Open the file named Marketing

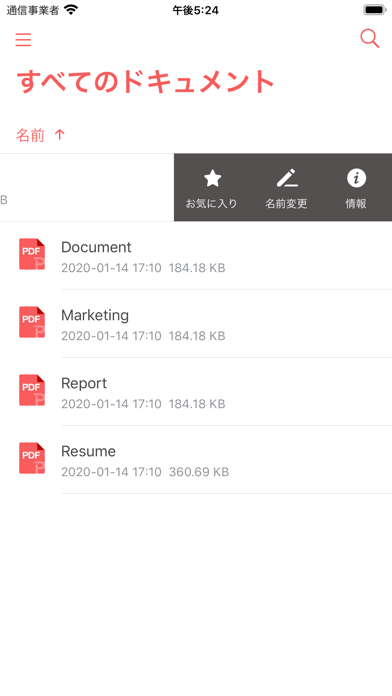click(x=196, y=324)
